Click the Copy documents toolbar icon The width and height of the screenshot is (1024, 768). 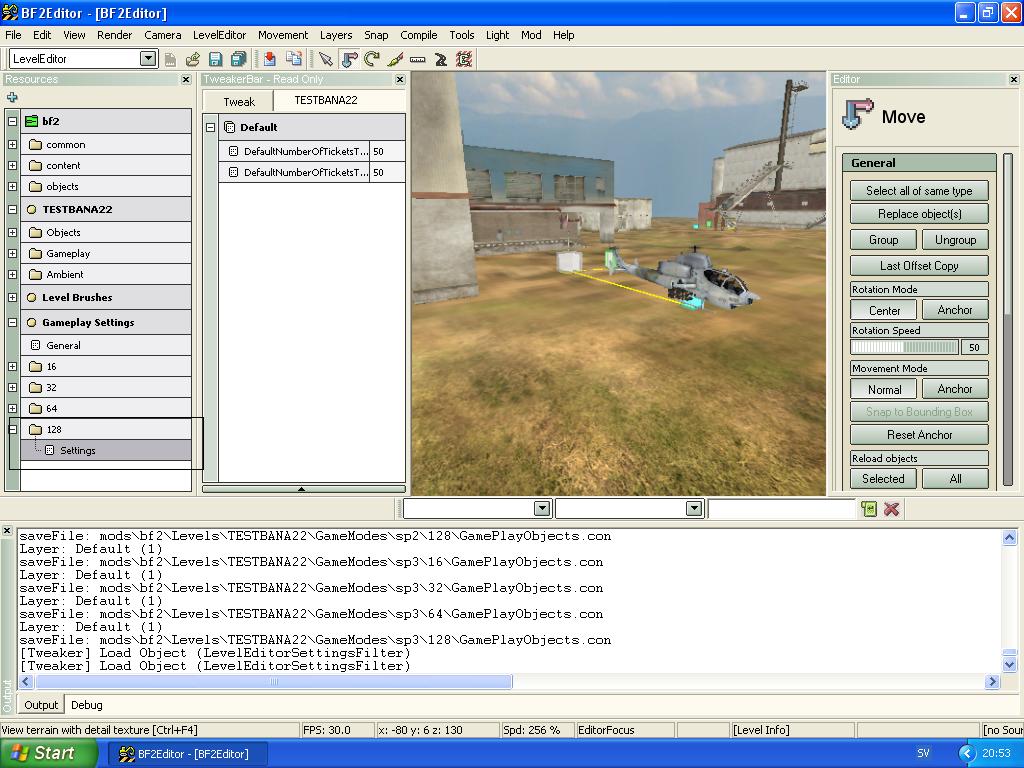coord(294,59)
